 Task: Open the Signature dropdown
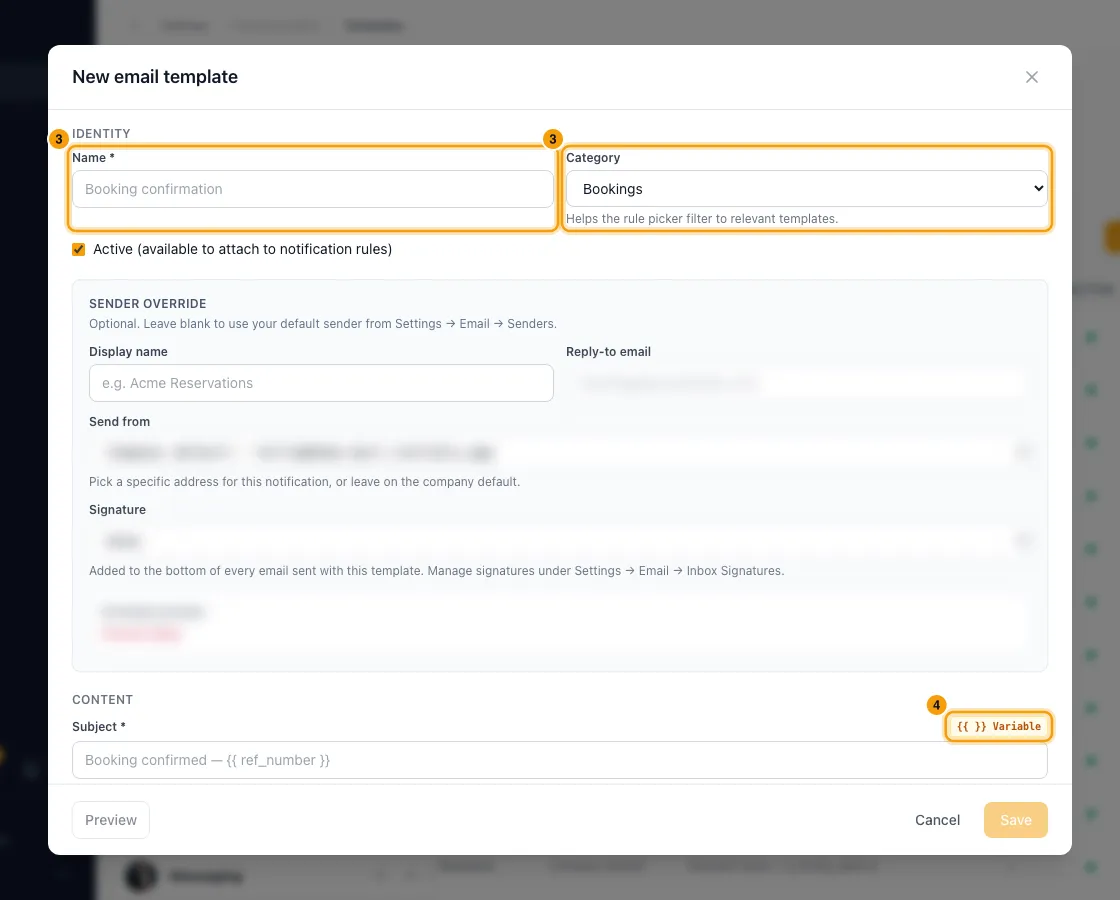pos(559,541)
